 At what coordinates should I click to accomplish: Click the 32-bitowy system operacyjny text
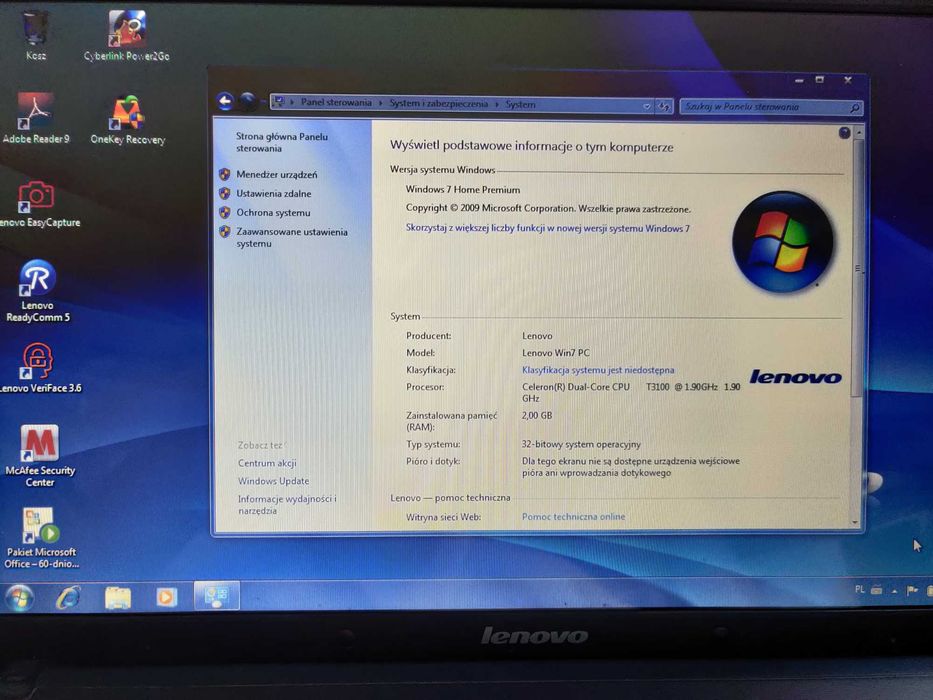pos(581,444)
